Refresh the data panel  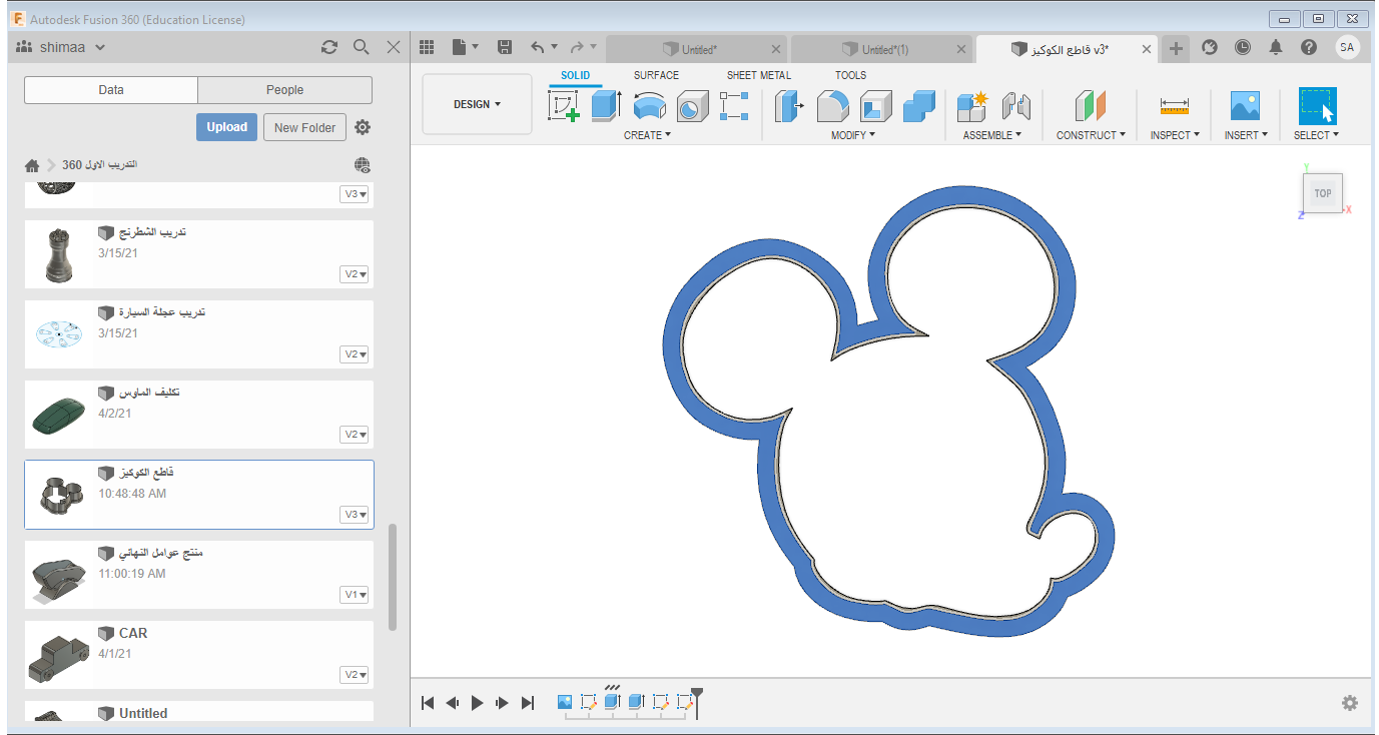(x=329, y=47)
